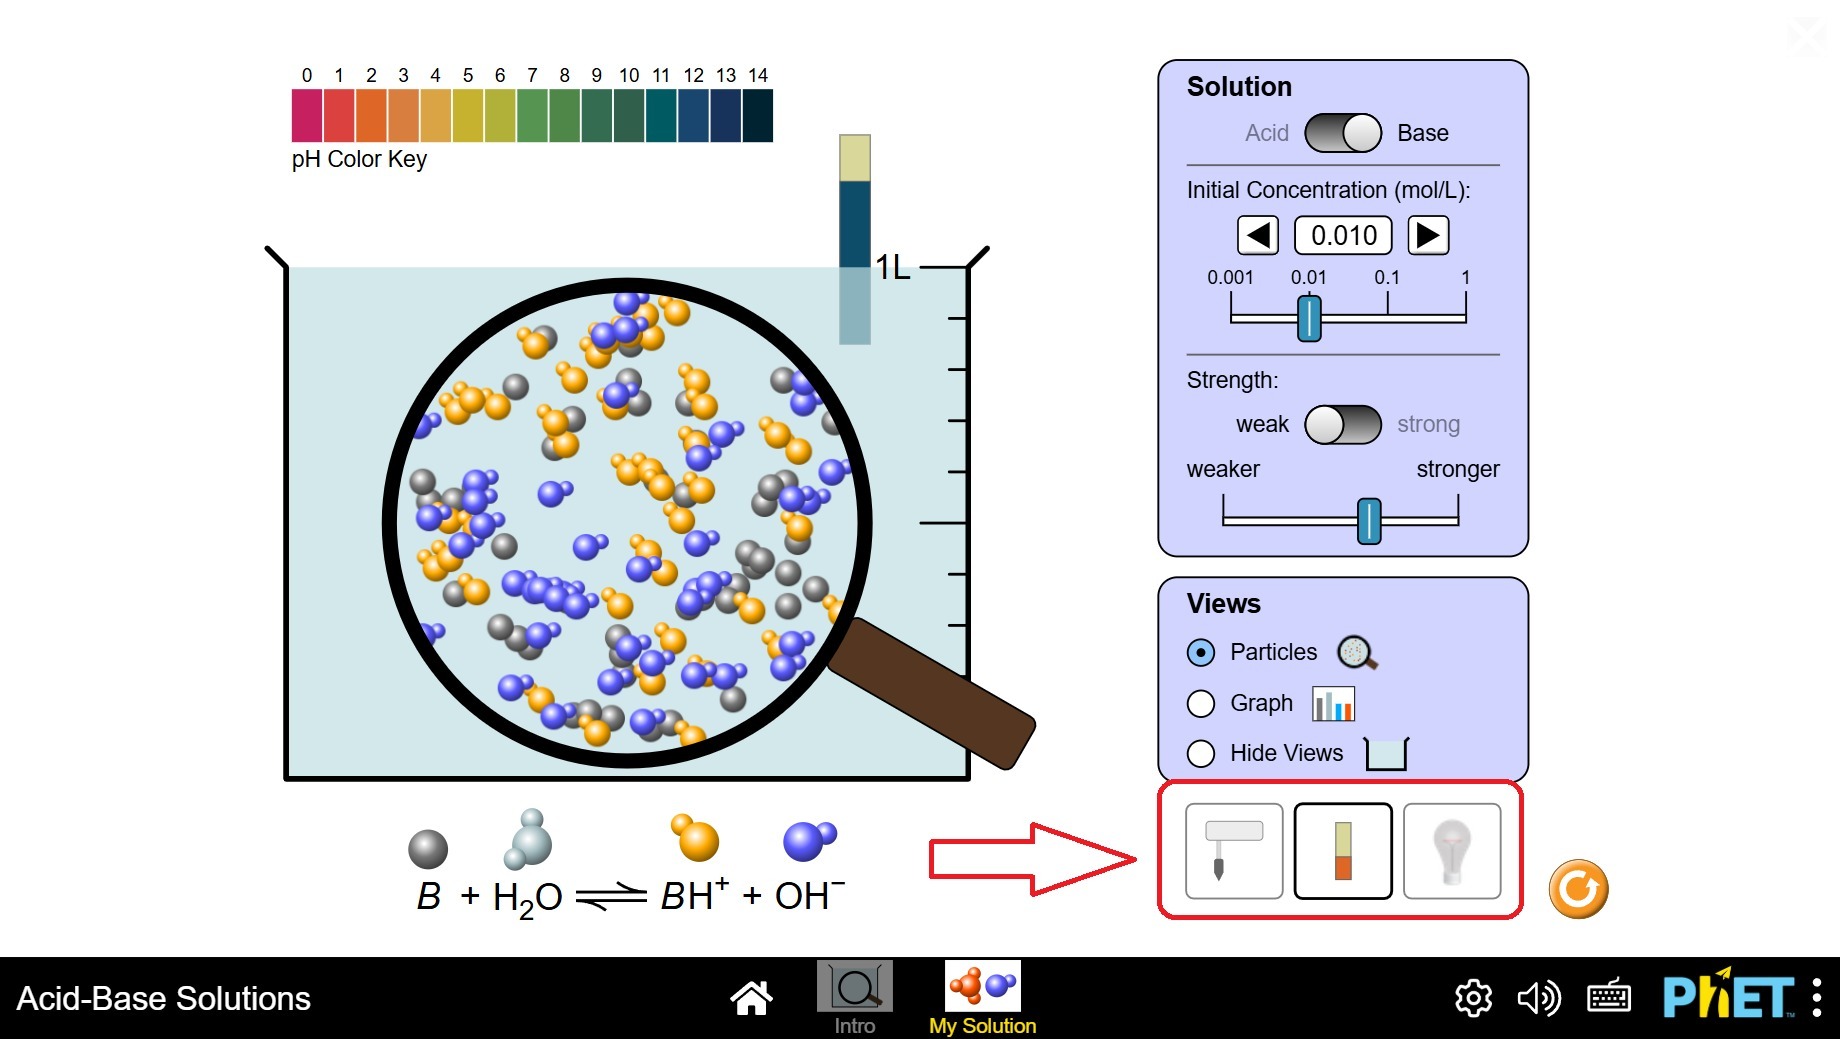Toggle the weak/strong strength switch

coord(1343,424)
